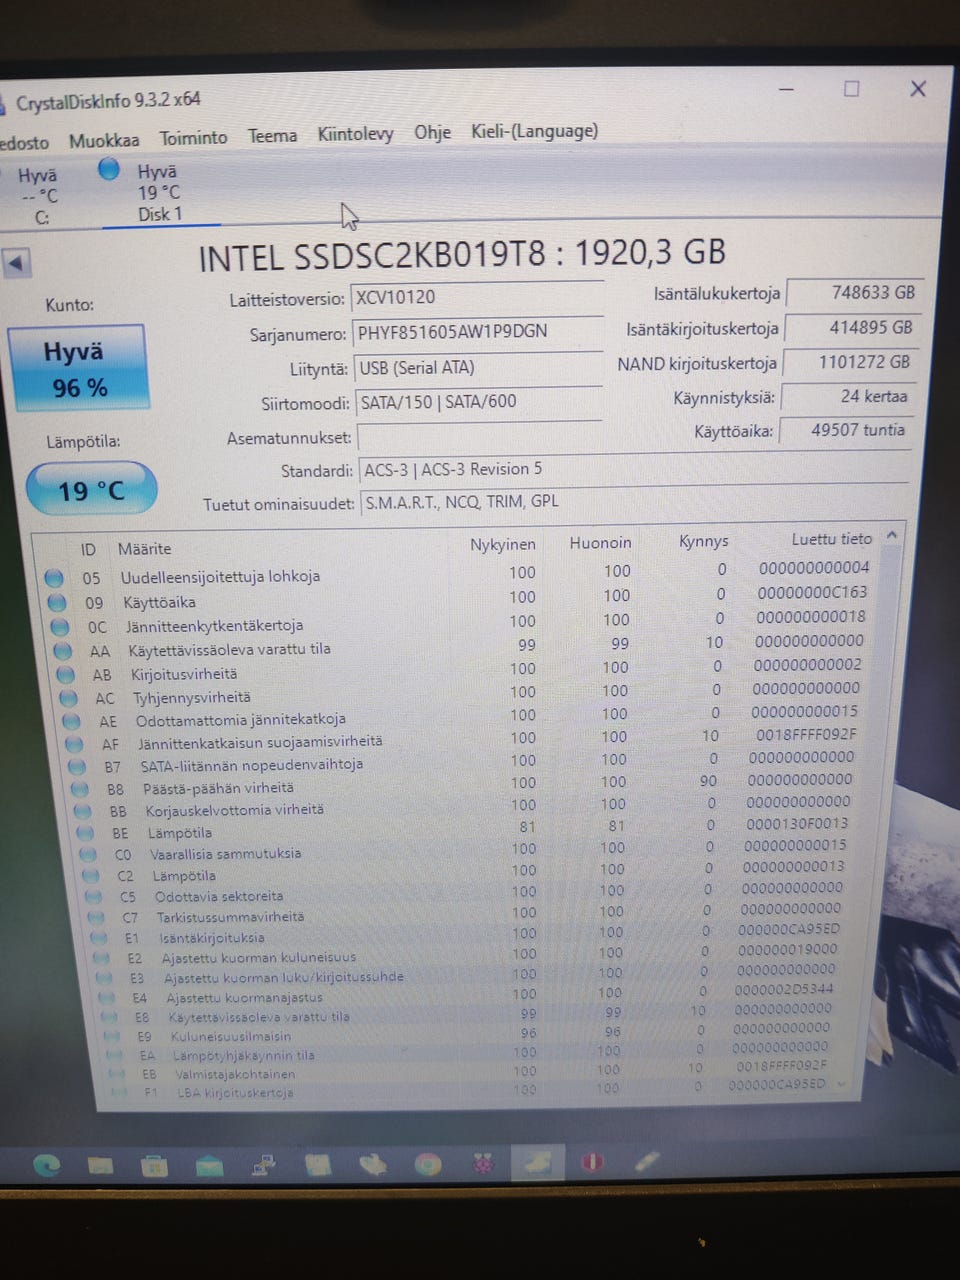
Task: Open the Teema menu
Action: tap(272, 135)
